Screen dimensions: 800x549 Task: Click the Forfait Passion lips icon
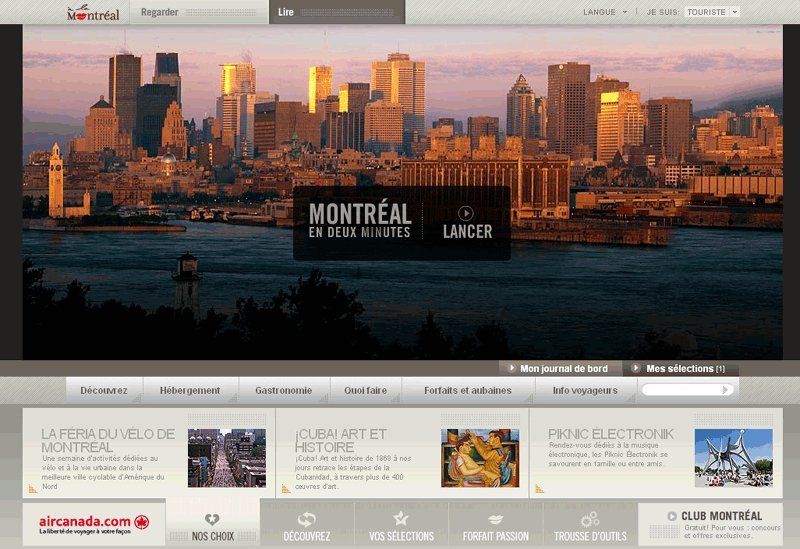[x=495, y=519]
